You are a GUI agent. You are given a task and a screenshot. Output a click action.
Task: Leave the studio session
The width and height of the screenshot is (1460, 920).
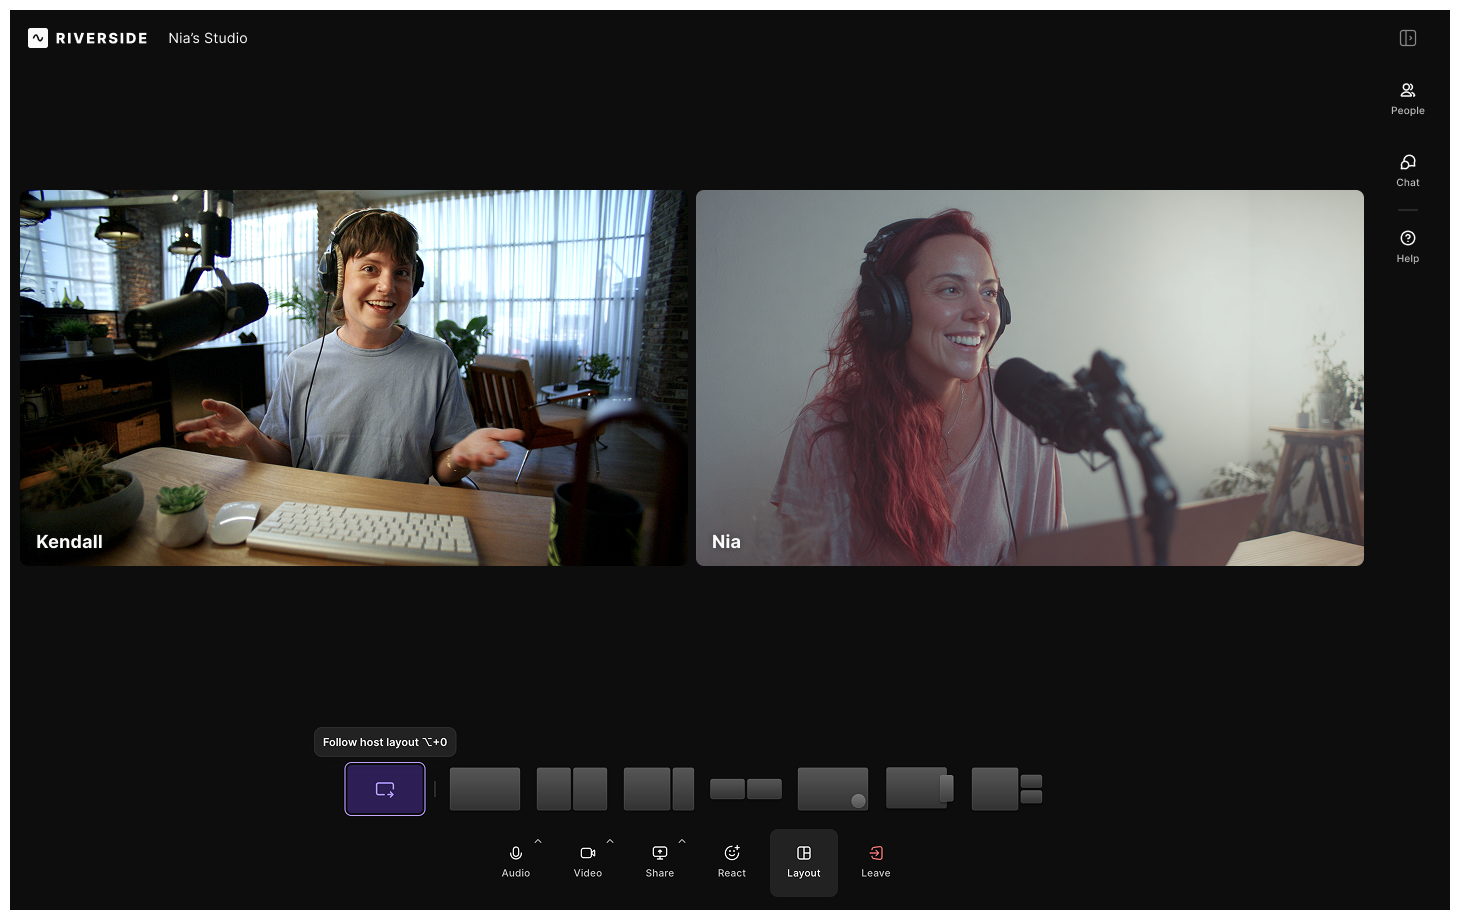(x=875, y=861)
